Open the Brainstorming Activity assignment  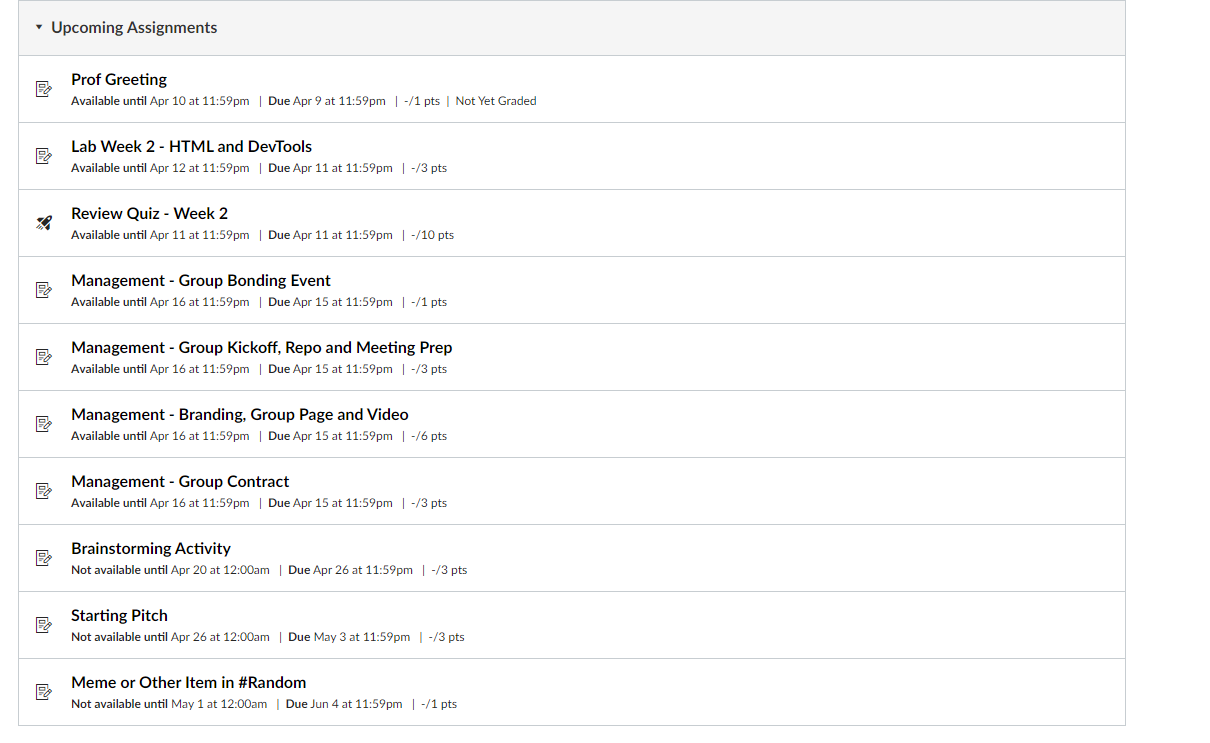click(x=150, y=548)
